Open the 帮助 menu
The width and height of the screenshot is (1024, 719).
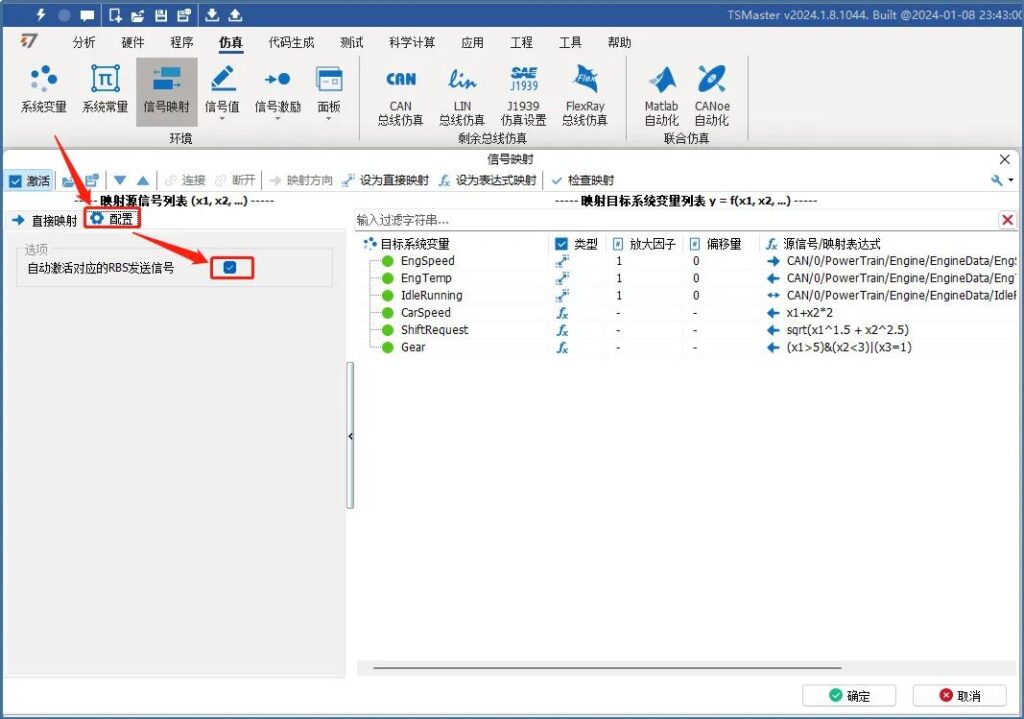(618, 42)
